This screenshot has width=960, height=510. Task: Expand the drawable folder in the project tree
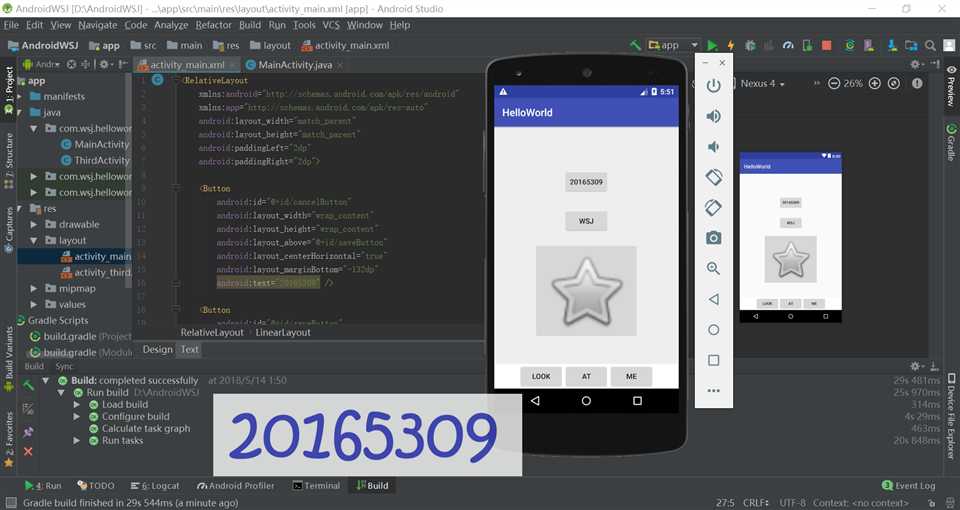click(x=33, y=225)
